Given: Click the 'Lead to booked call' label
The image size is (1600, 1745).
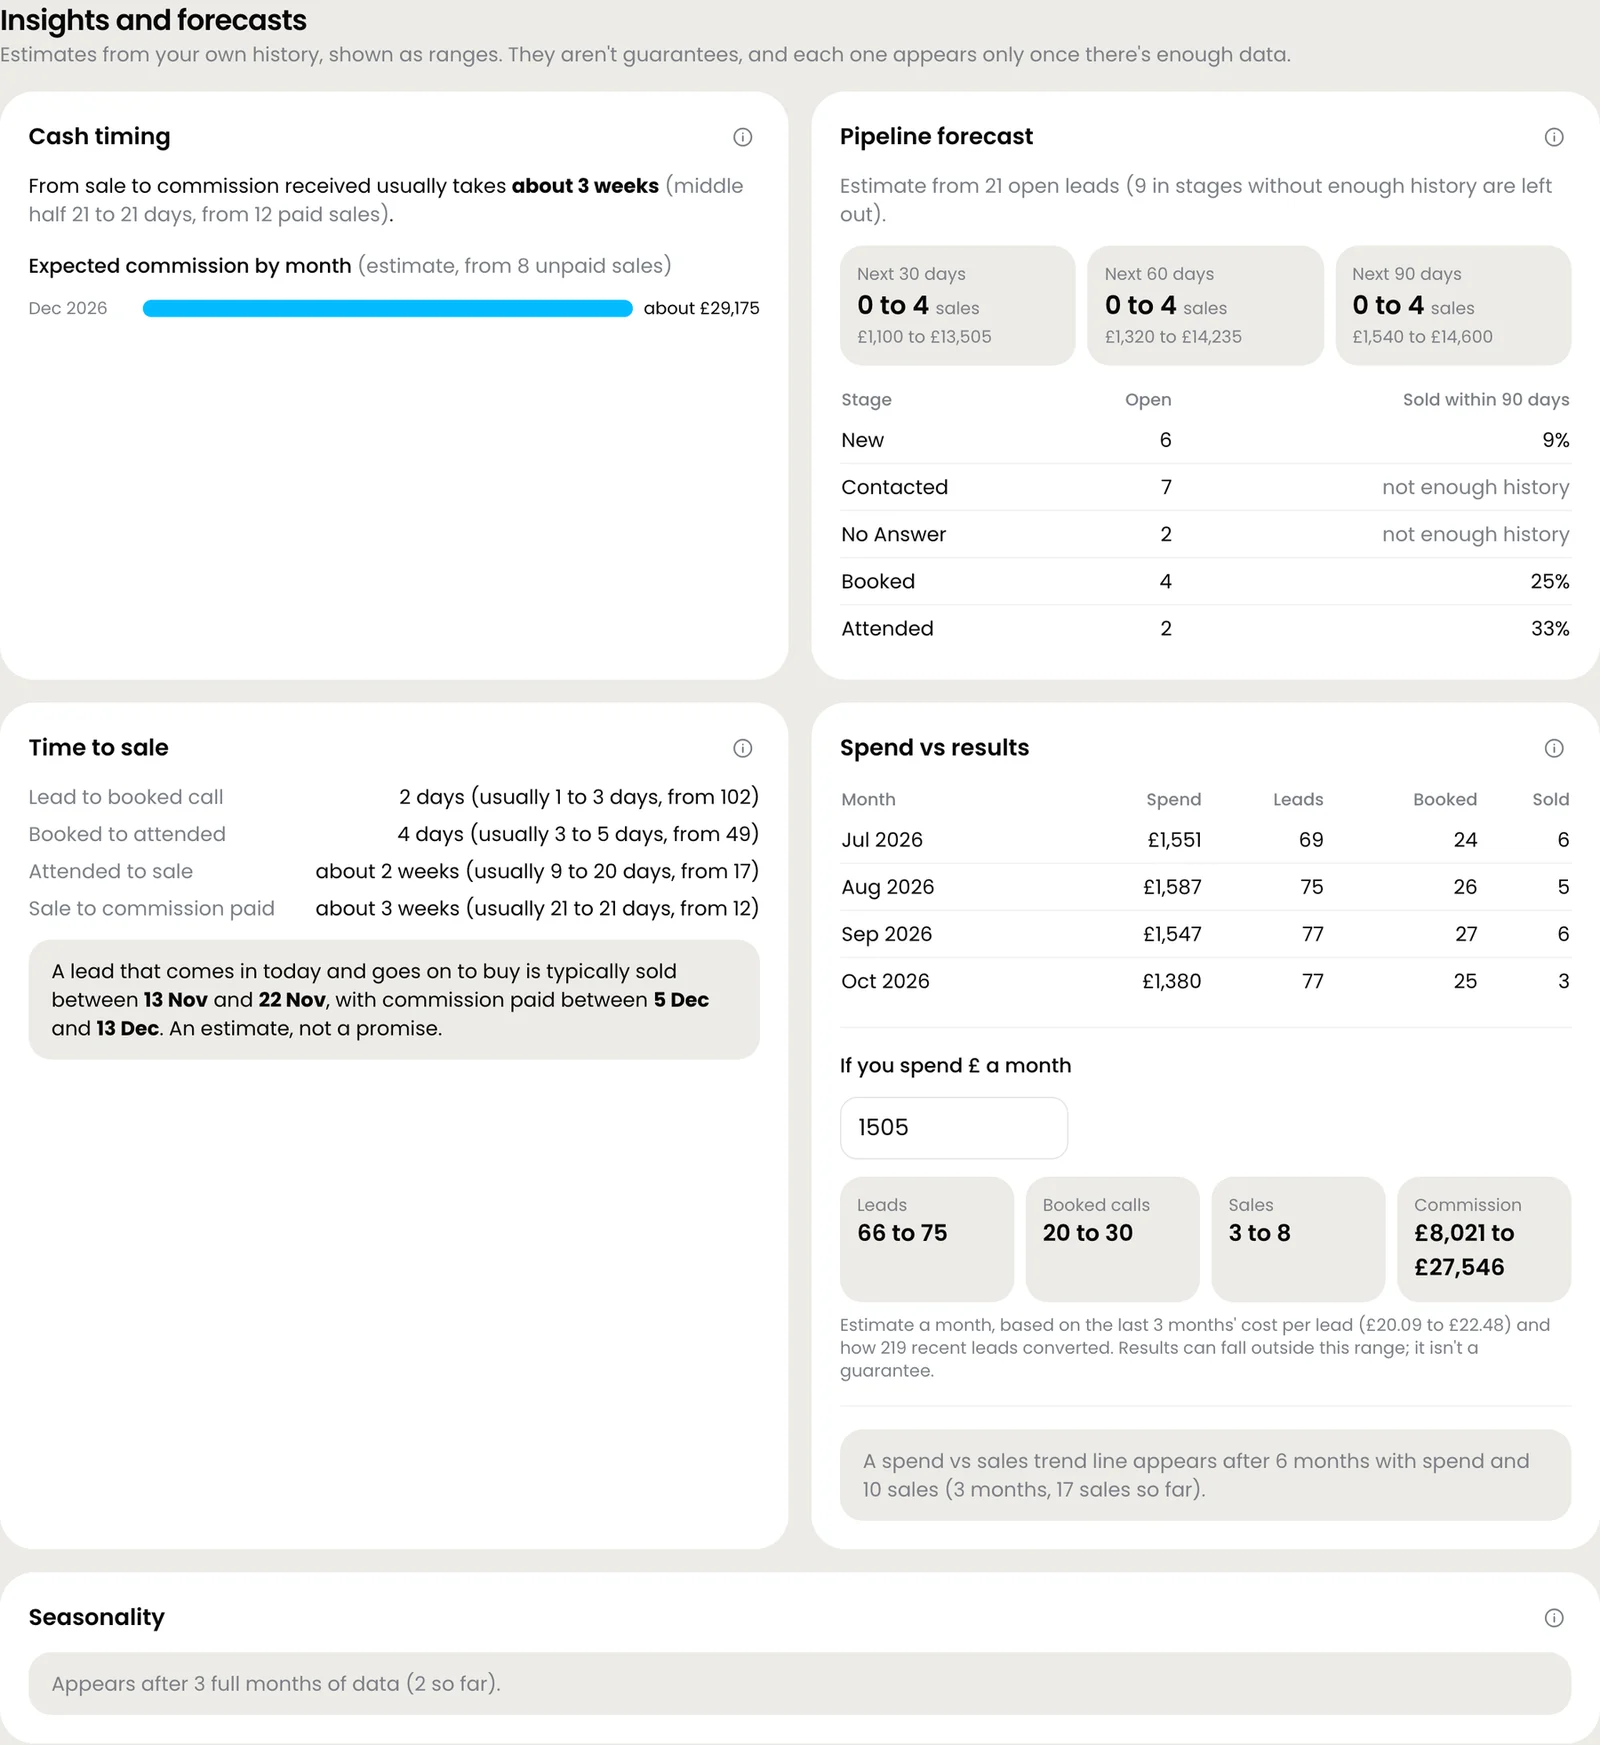Looking at the screenshot, I should 126,797.
